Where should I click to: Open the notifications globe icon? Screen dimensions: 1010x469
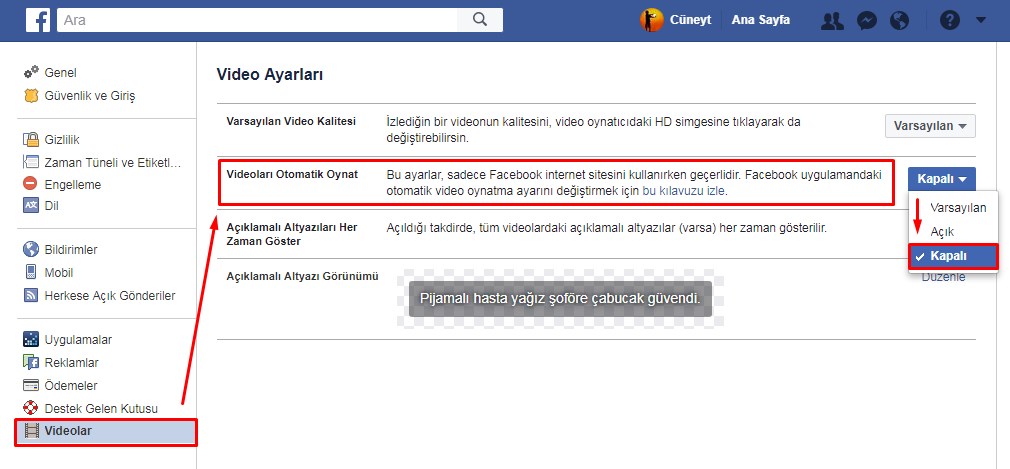tap(899, 20)
